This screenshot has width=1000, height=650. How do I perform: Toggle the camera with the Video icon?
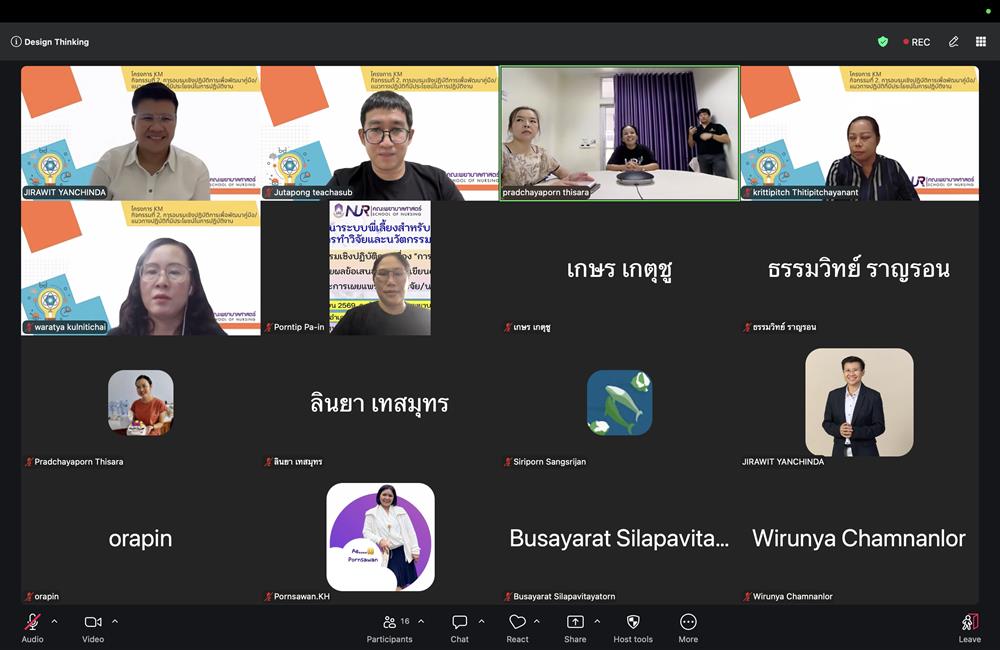click(x=93, y=622)
